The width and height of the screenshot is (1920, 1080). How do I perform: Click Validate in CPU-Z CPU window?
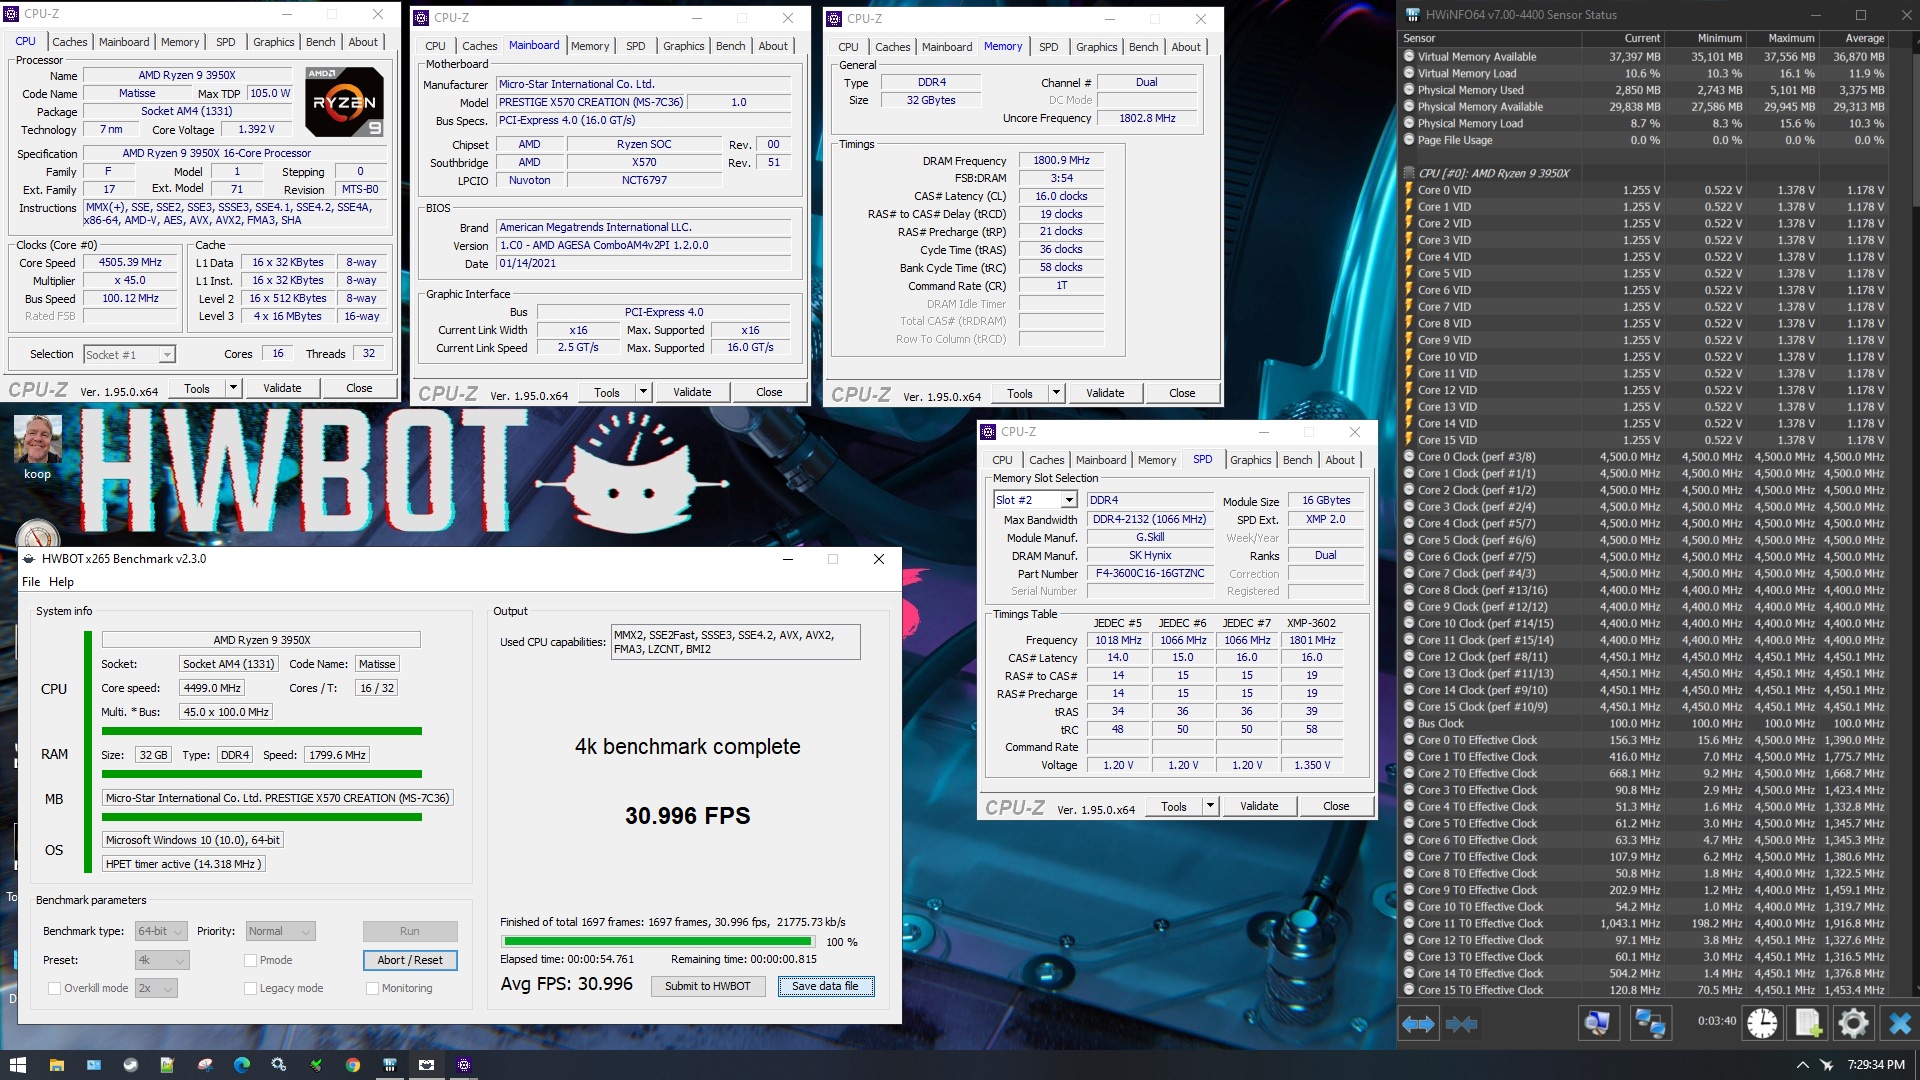(282, 388)
